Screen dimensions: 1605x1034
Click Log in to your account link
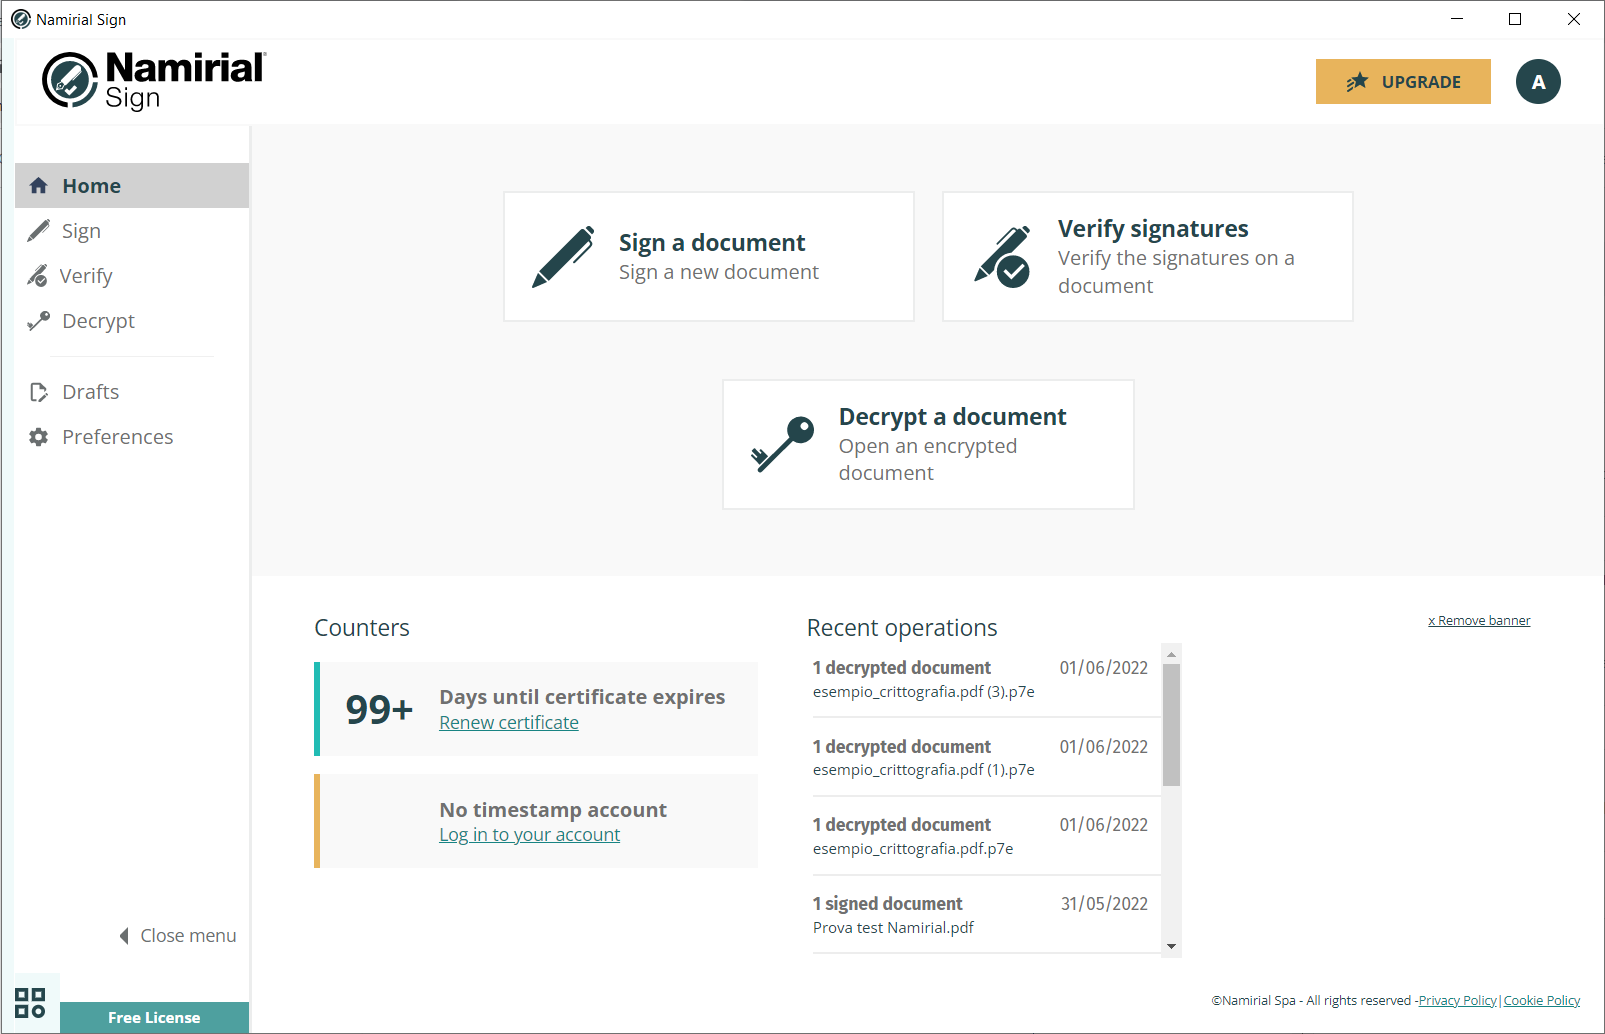529,835
